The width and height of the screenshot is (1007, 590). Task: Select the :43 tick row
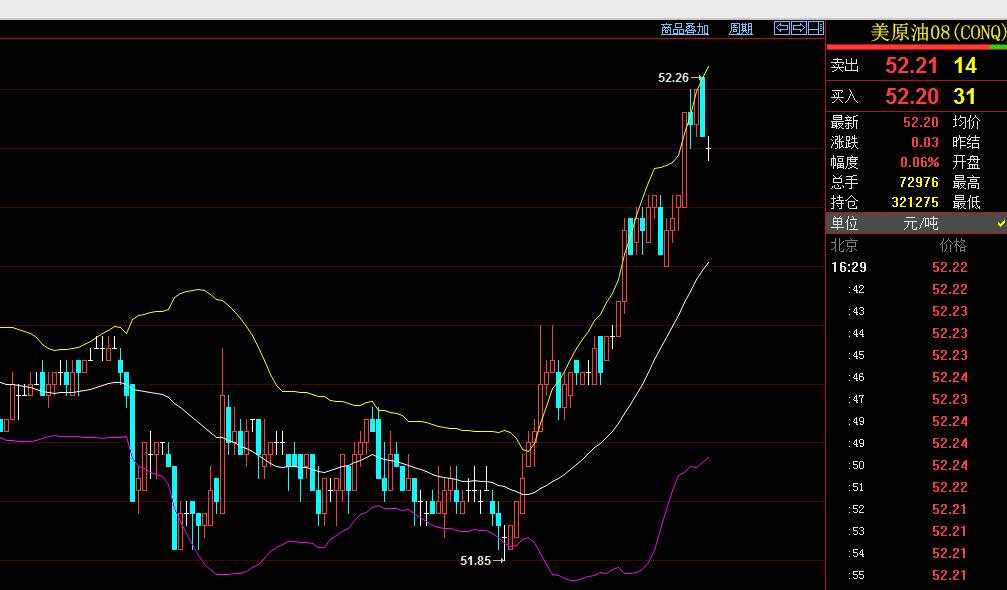[x=916, y=311]
